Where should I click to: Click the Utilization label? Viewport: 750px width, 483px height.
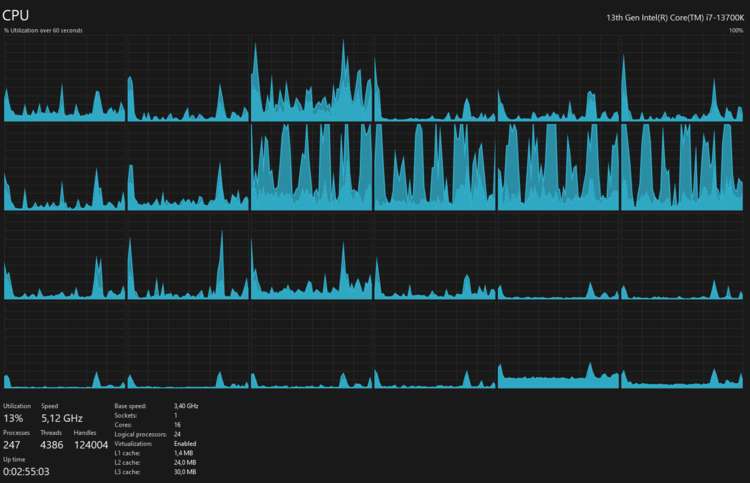click(x=17, y=406)
